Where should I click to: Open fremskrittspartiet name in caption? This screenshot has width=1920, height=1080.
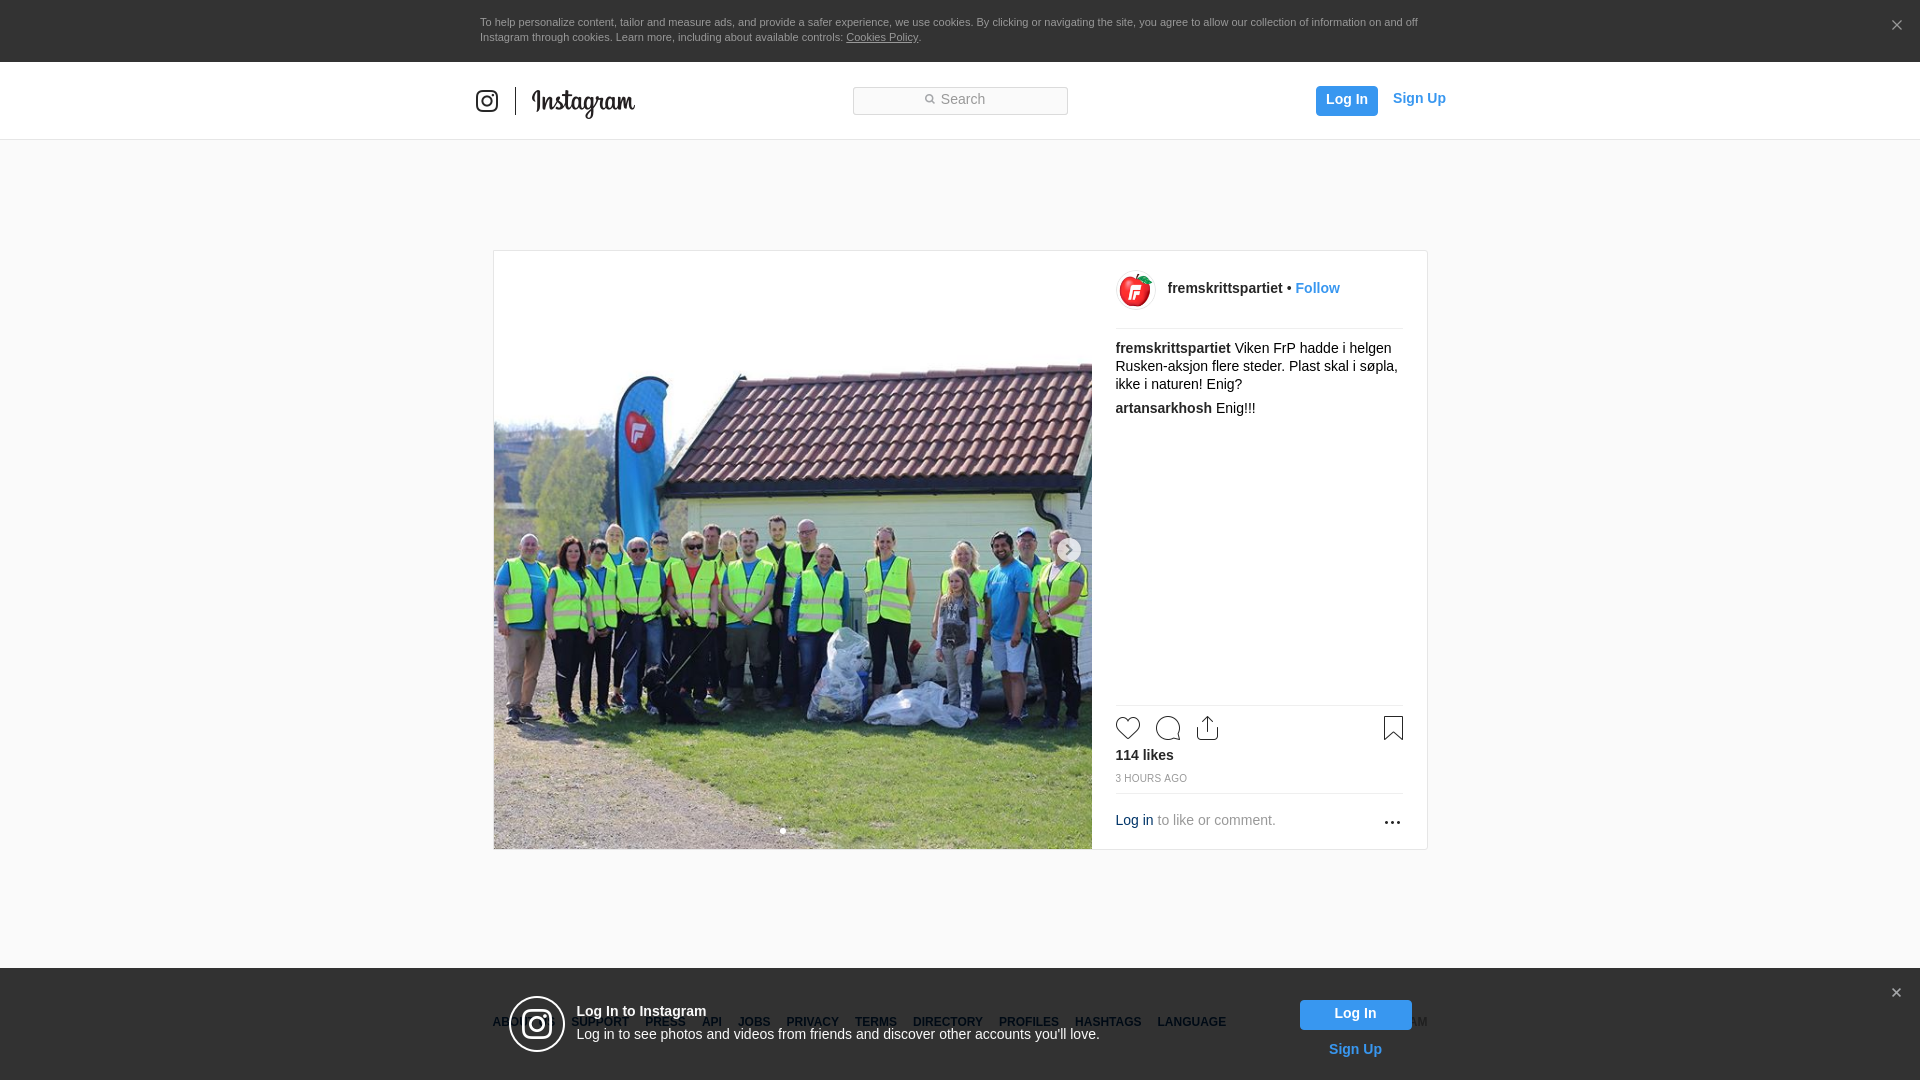coord(1173,348)
